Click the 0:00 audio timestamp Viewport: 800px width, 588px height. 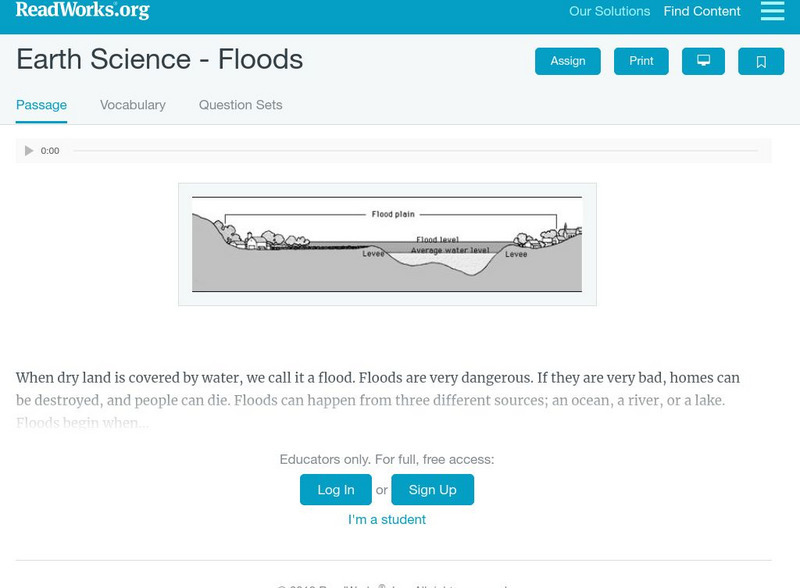pyautogui.click(x=50, y=151)
